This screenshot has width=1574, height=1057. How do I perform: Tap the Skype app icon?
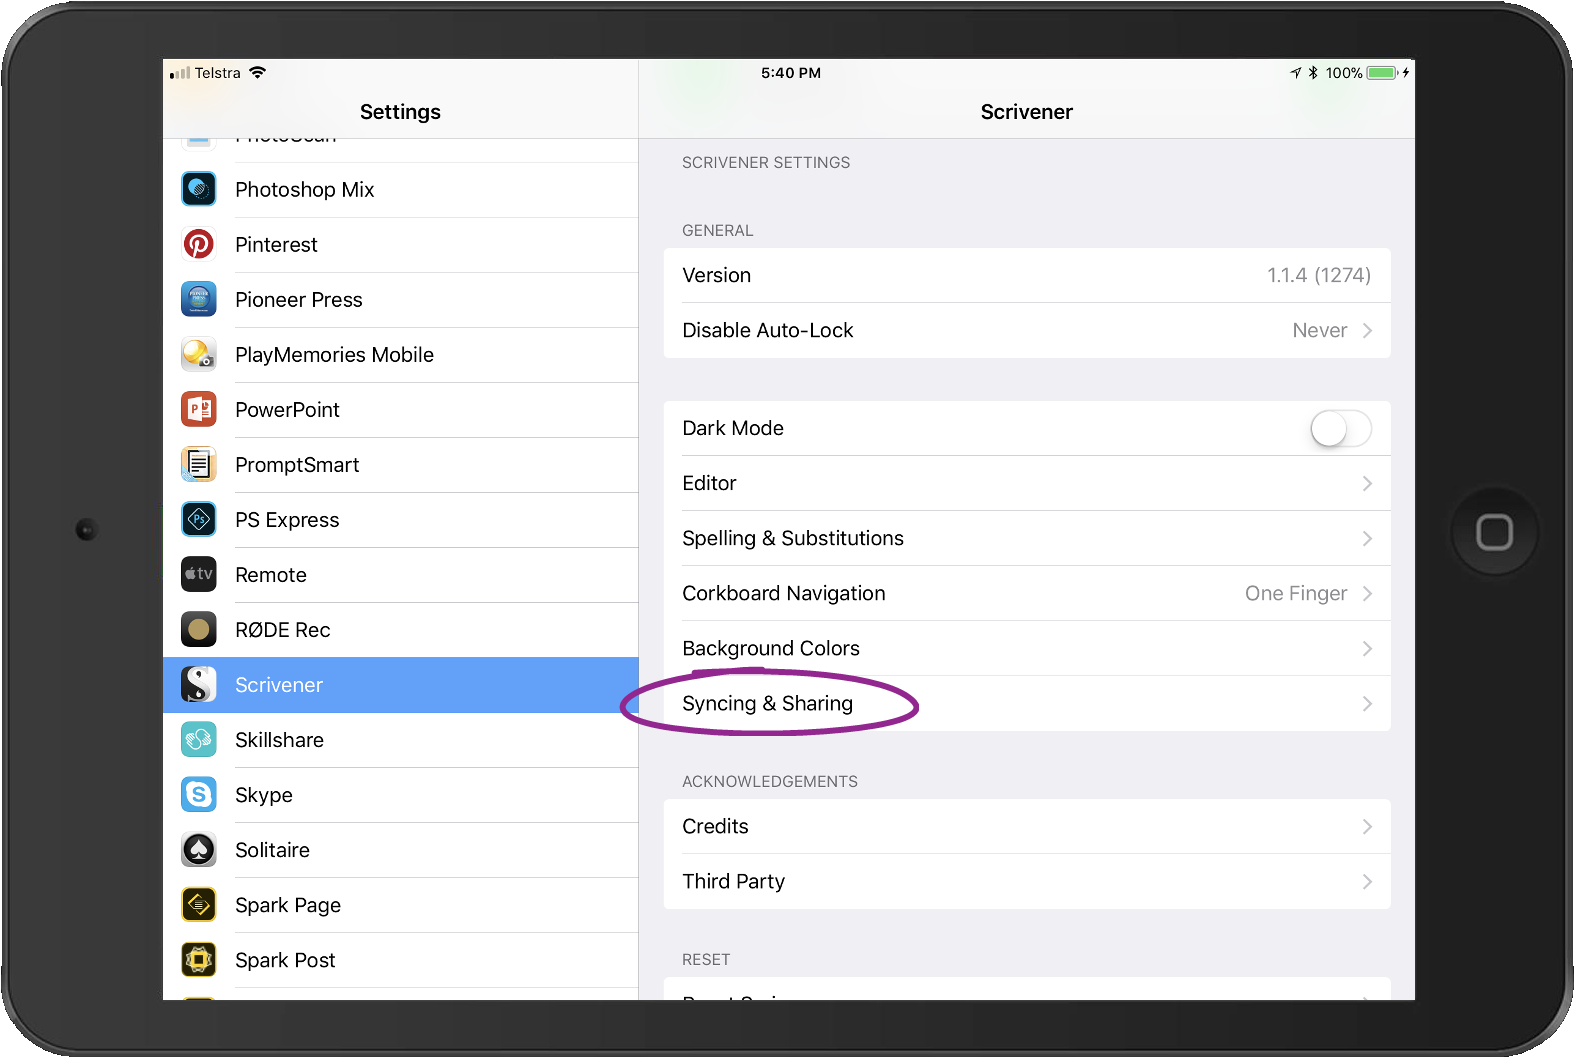click(199, 794)
